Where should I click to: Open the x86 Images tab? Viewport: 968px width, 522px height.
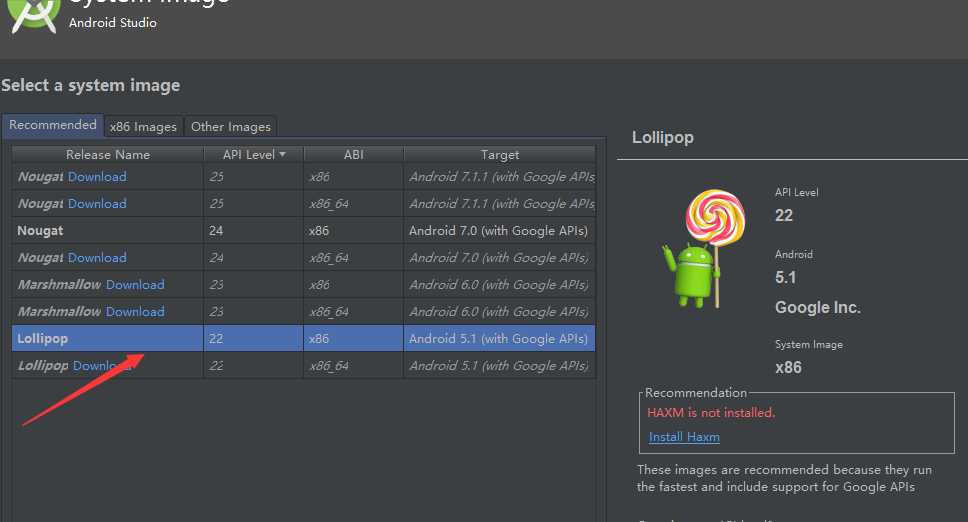pos(143,126)
